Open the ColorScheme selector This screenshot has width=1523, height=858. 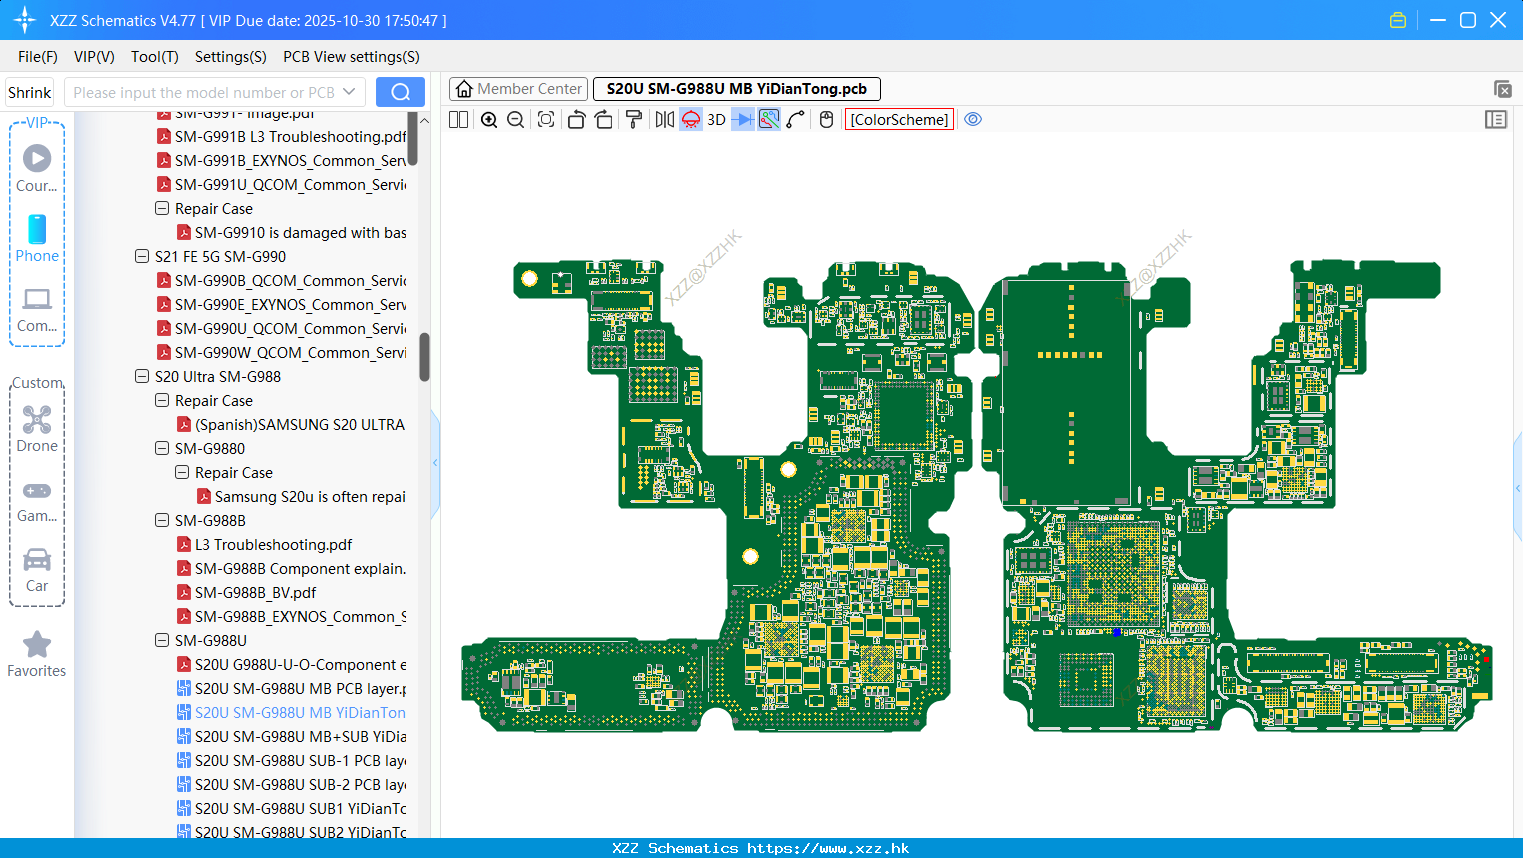(x=899, y=119)
